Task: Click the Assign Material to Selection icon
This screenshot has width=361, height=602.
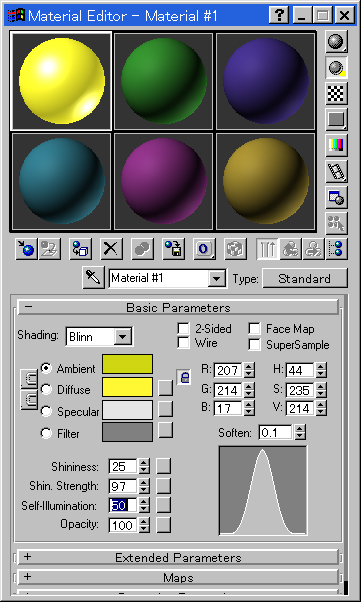Action: [x=81, y=249]
